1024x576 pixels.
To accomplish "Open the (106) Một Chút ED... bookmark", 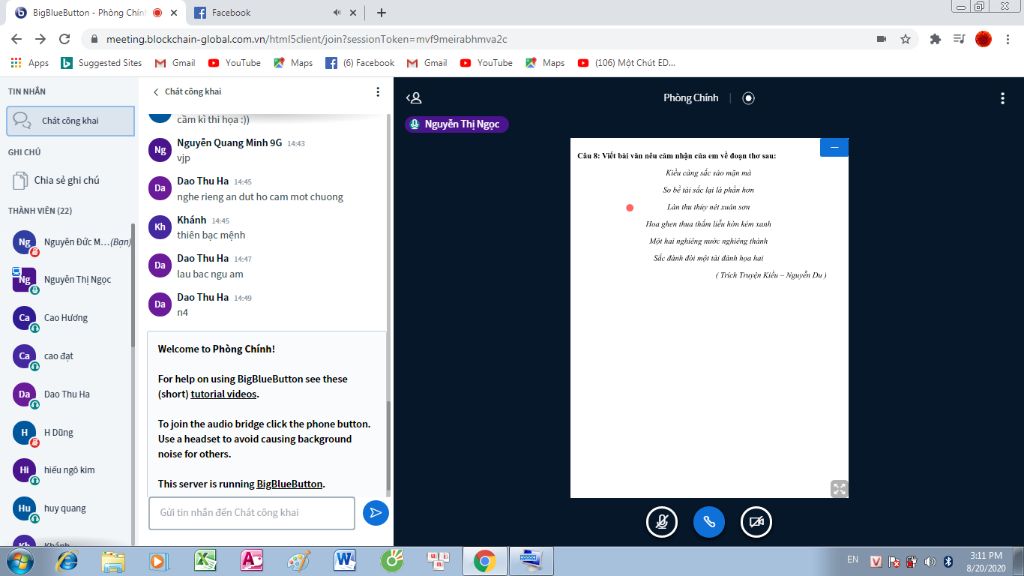I will (x=627, y=63).
